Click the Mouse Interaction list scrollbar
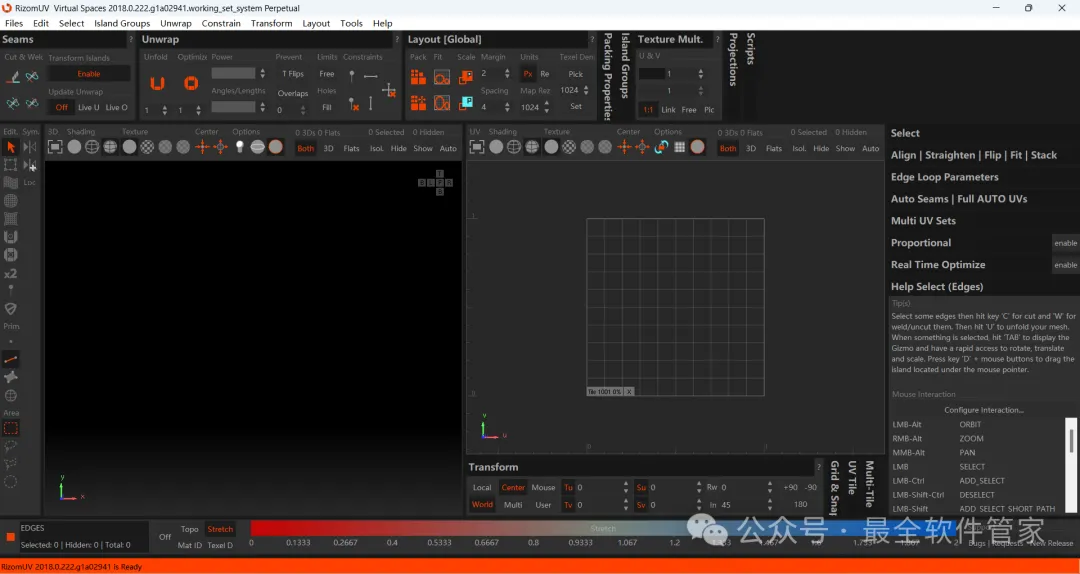The height and width of the screenshot is (574, 1080). click(x=1071, y=440)
